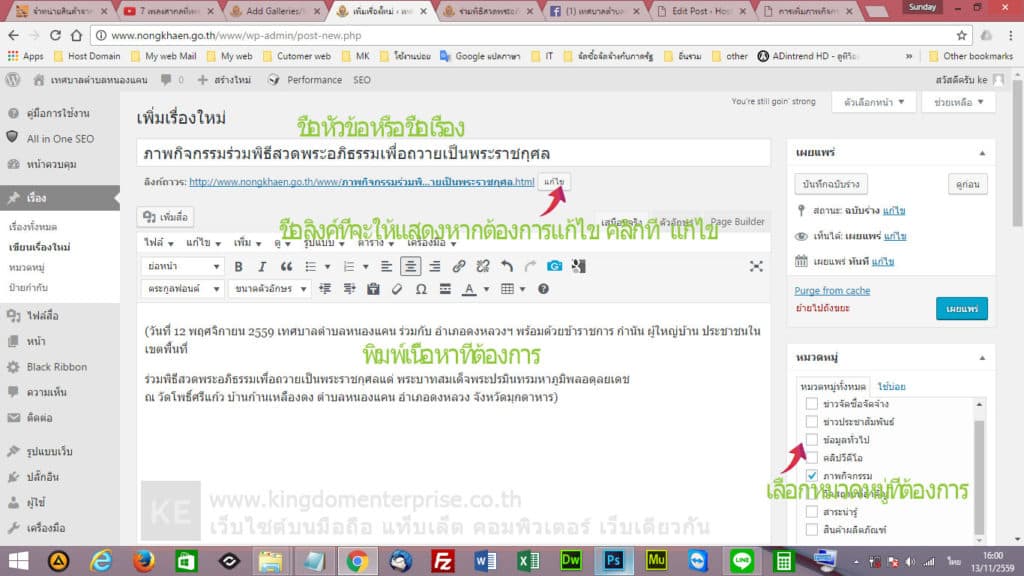
Task: Switch to the ใช้บ่อย categories tab
Action: point(891,387)
